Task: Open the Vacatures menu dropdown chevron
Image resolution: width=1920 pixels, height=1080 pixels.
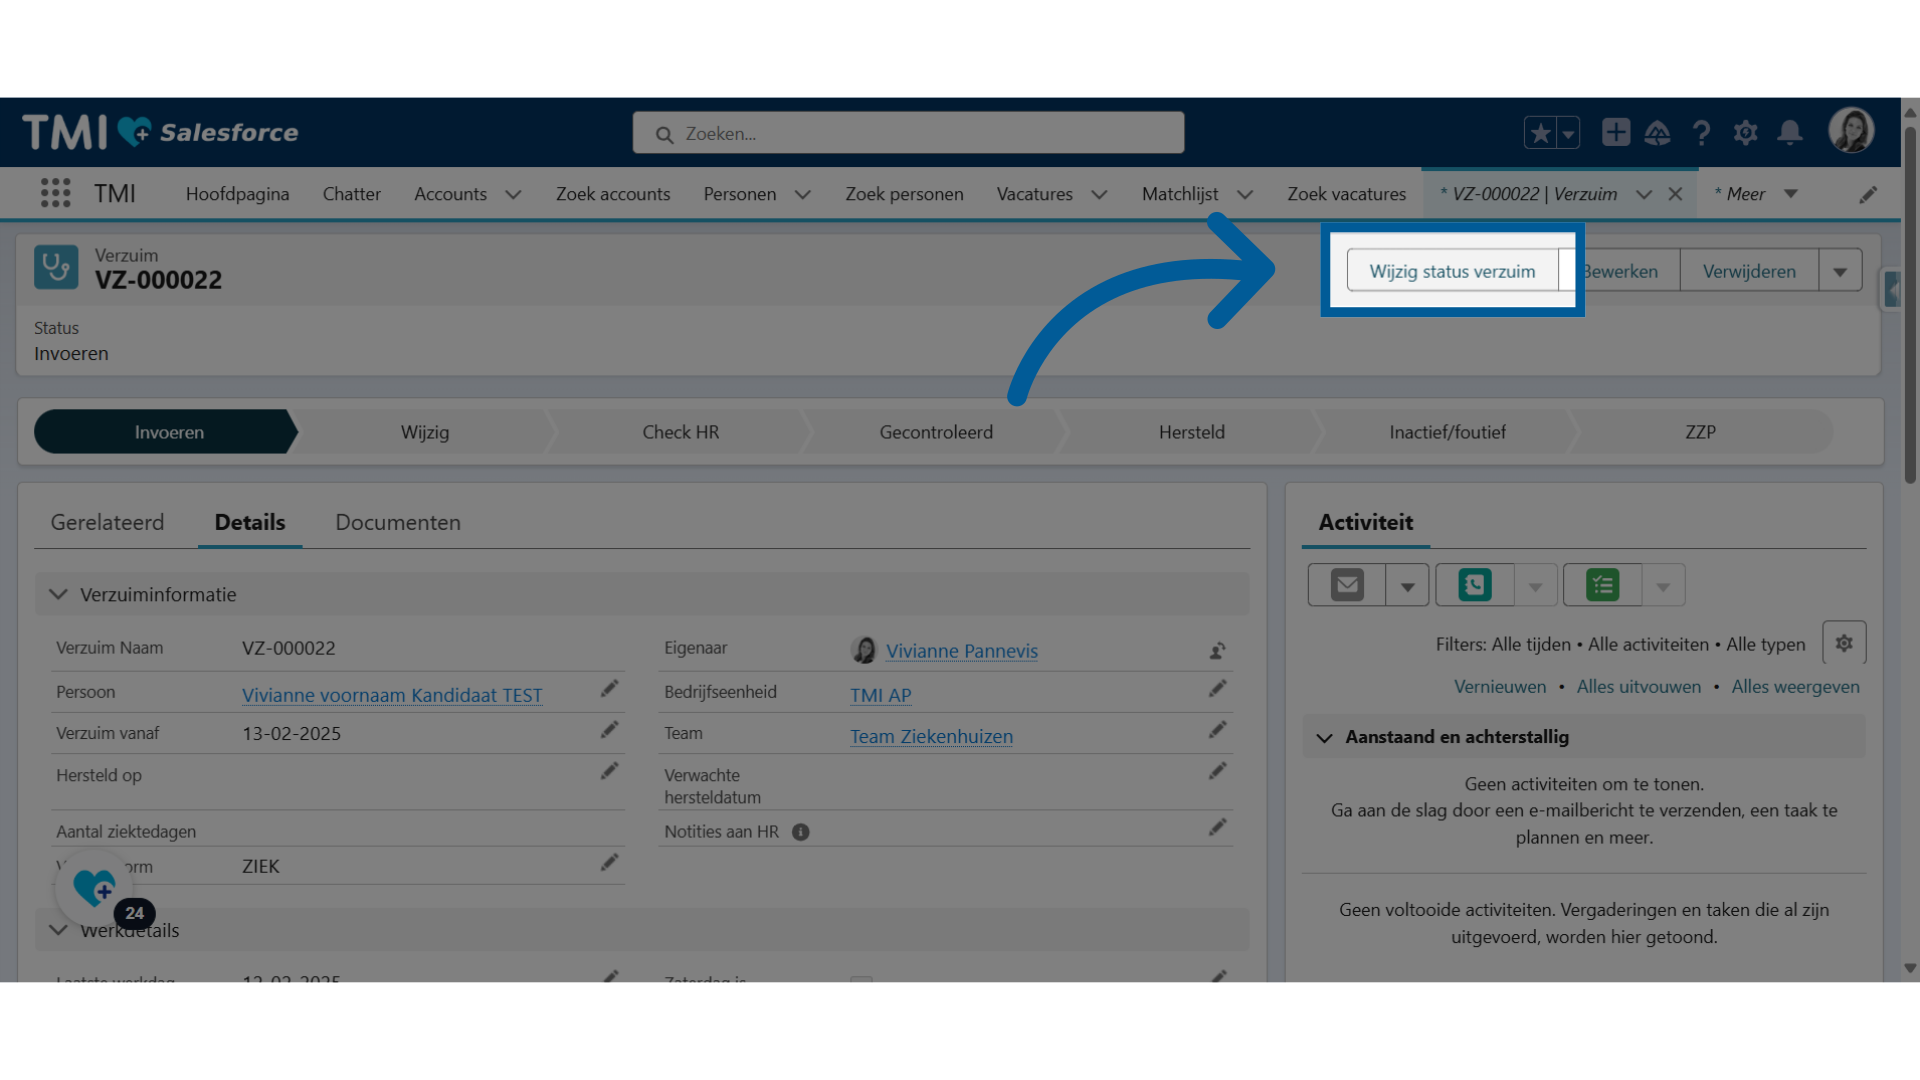Action: point(1099,195)
